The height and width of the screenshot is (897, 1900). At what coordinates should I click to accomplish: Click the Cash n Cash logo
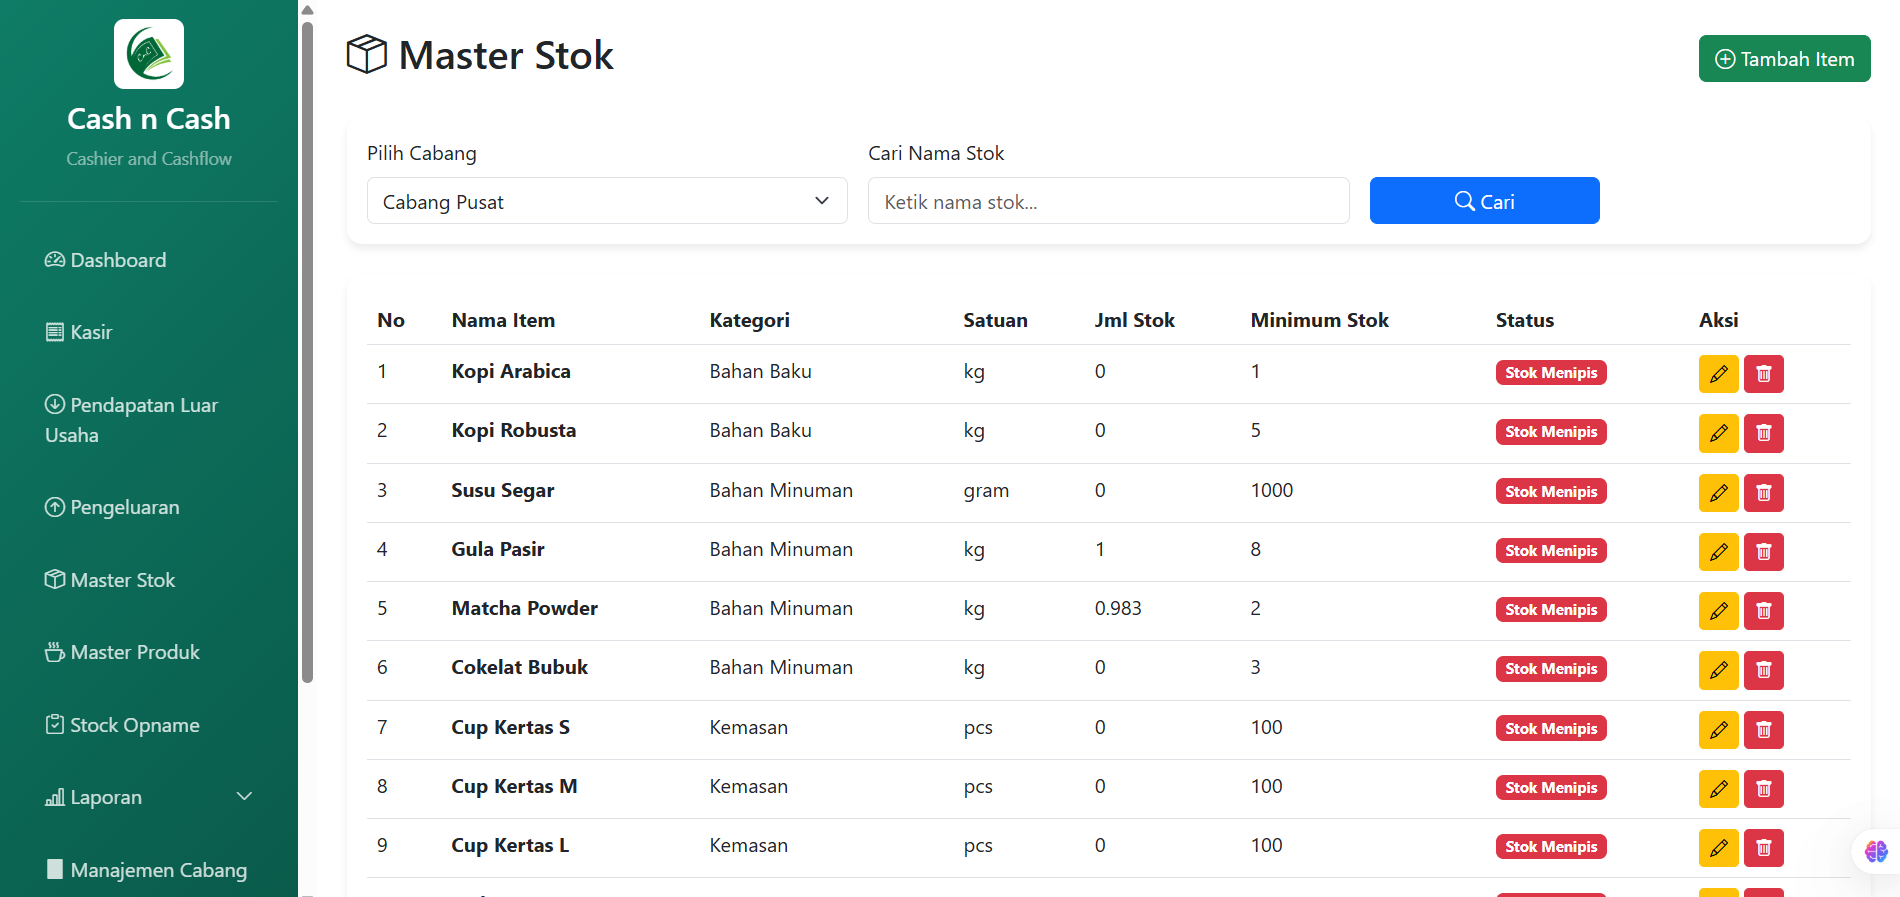tap(149, 54)
